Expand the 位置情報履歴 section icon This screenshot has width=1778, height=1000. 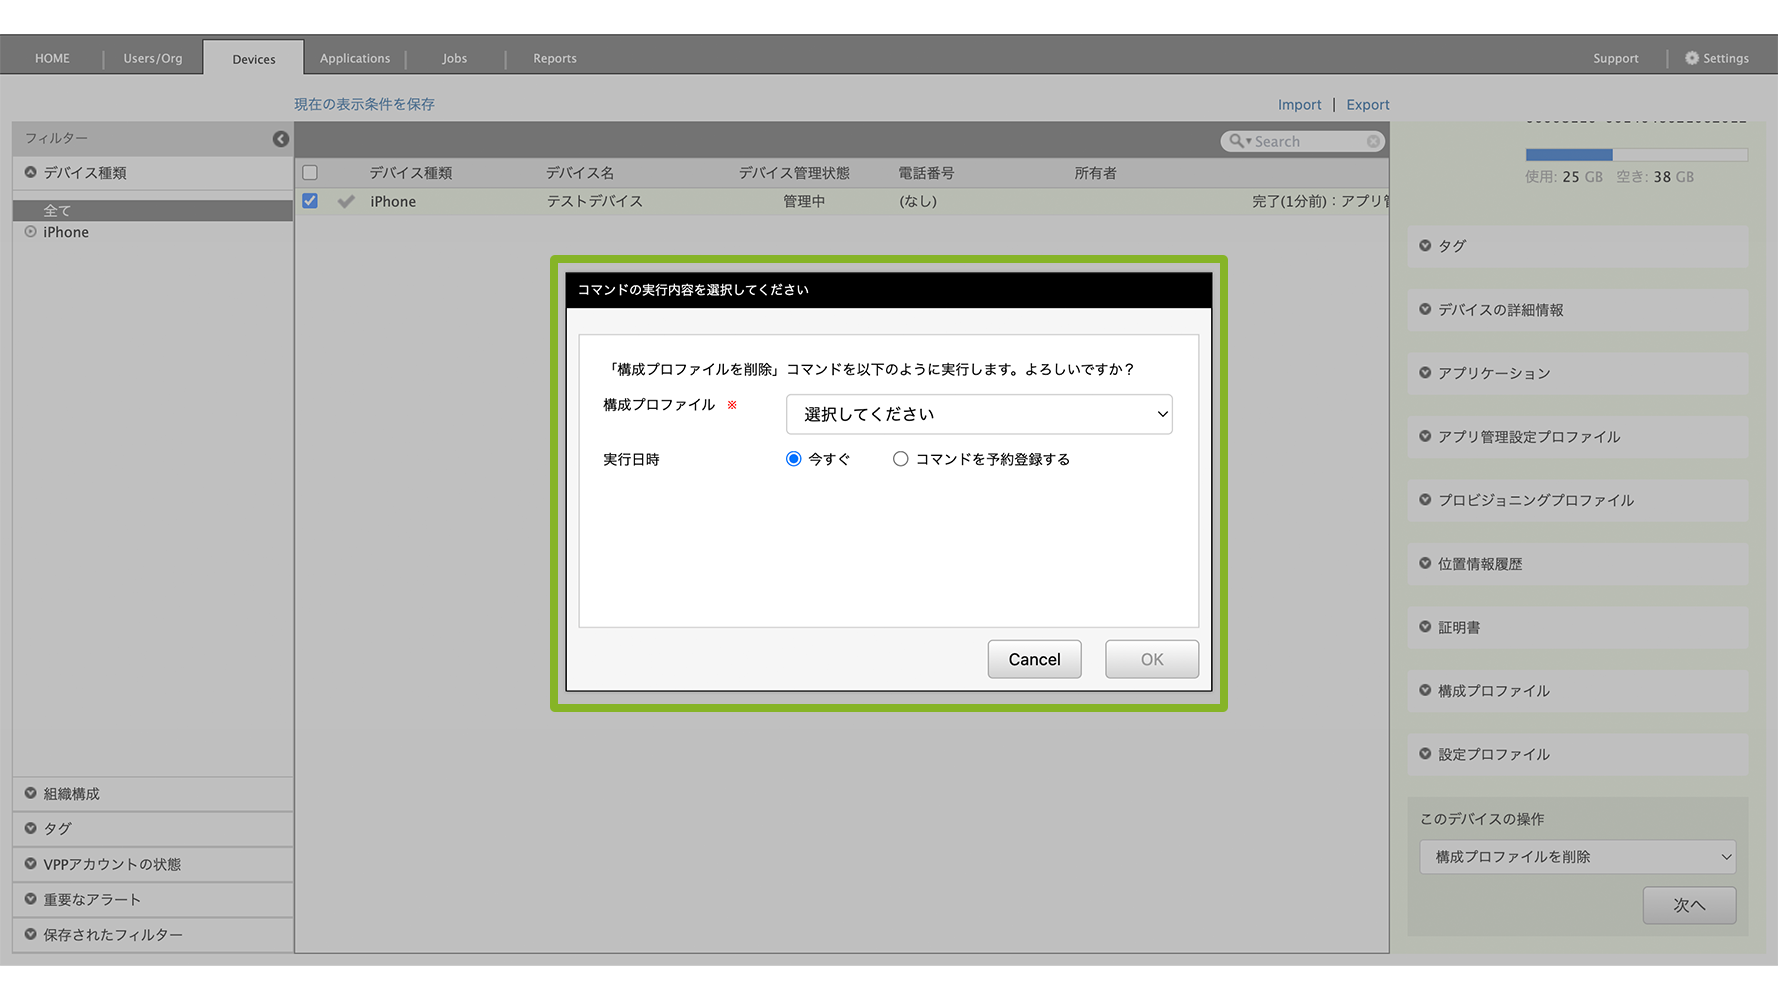tap(1425, 564)
